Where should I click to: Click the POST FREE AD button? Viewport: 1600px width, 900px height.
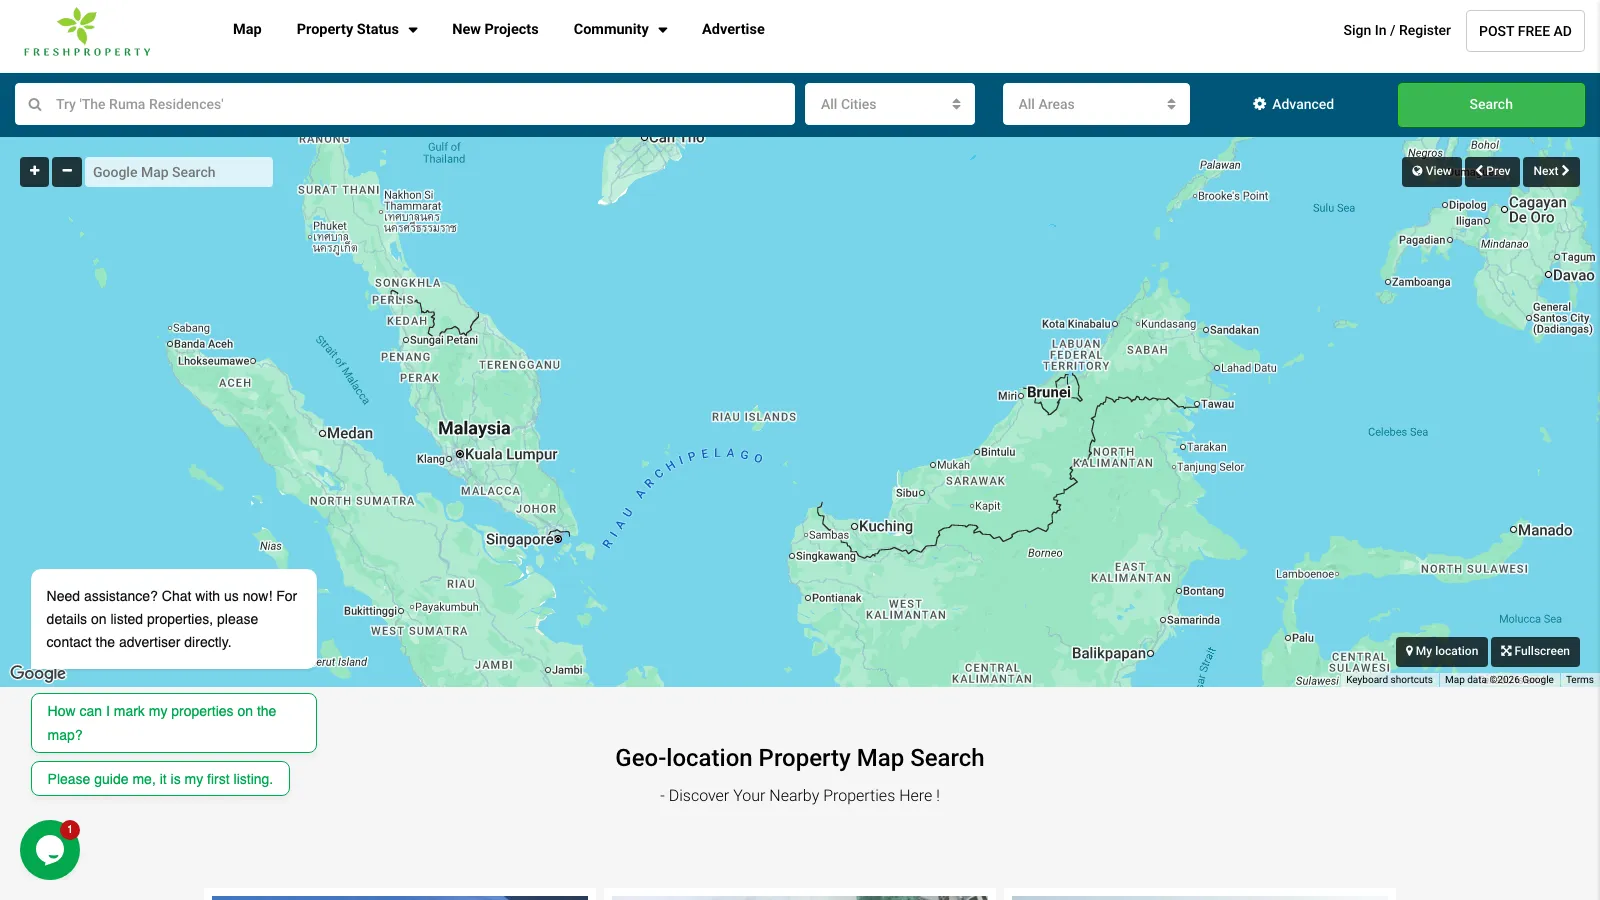pyautogui.click(x=1525, y=31)
